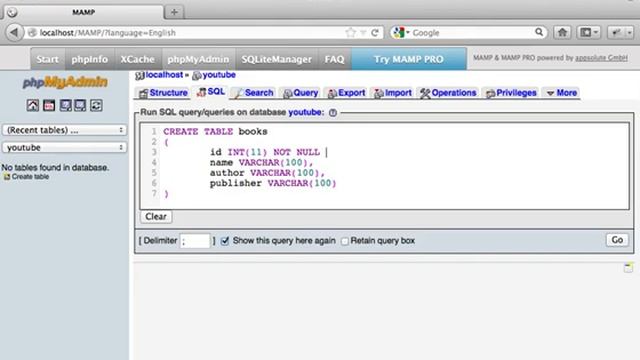The height and width of the screenshot is (360, 640).
Task: Expand the More tab menu
Action: (x=562, y=93)
